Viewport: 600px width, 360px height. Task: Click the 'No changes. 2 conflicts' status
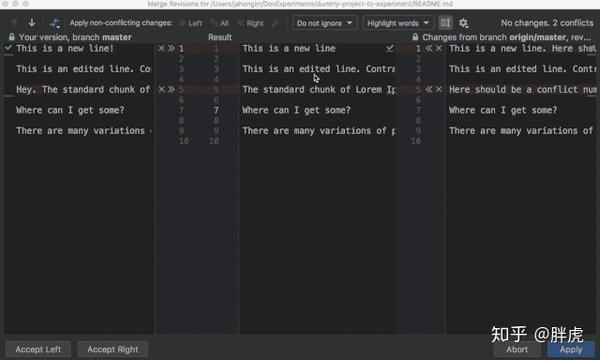(x=547, y=23)
